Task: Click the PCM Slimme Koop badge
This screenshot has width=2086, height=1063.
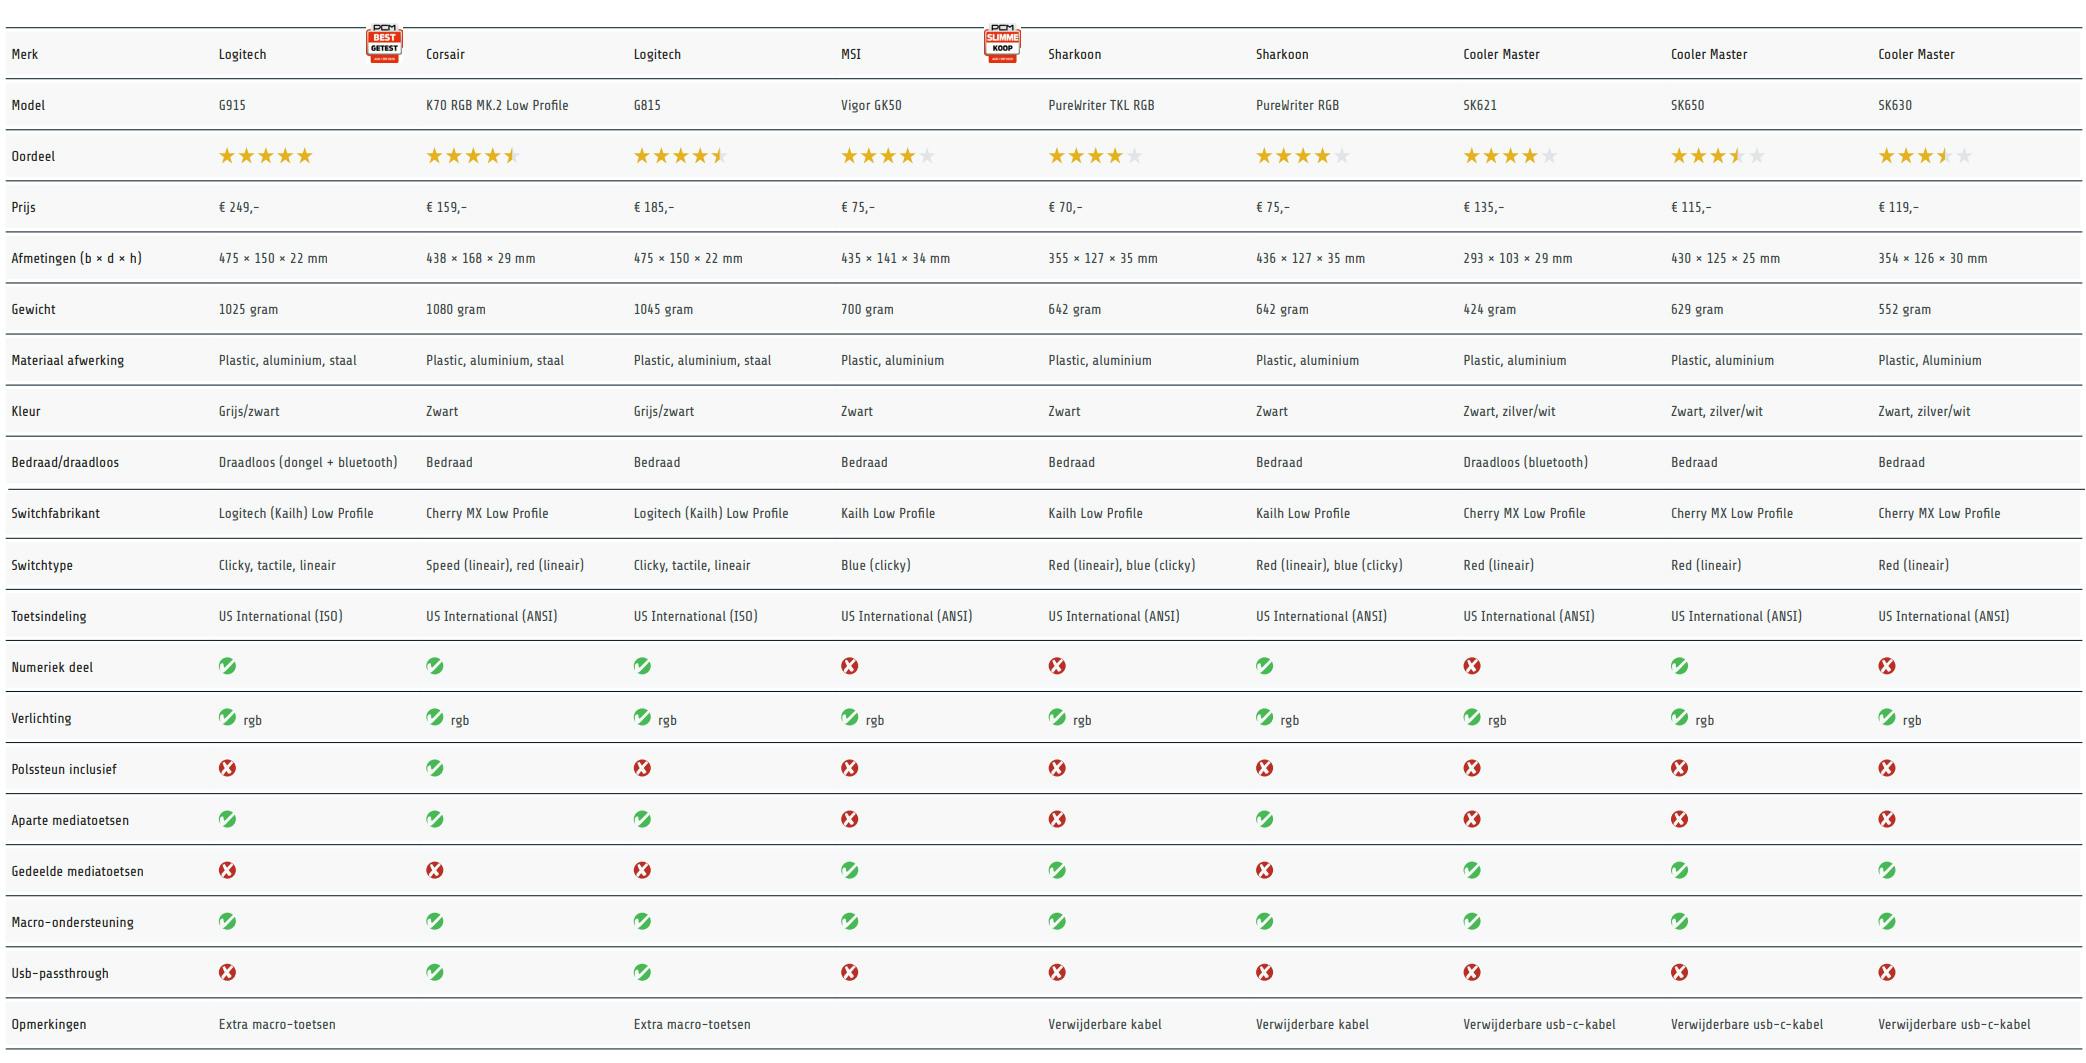Action: [x=1002, y=45]
